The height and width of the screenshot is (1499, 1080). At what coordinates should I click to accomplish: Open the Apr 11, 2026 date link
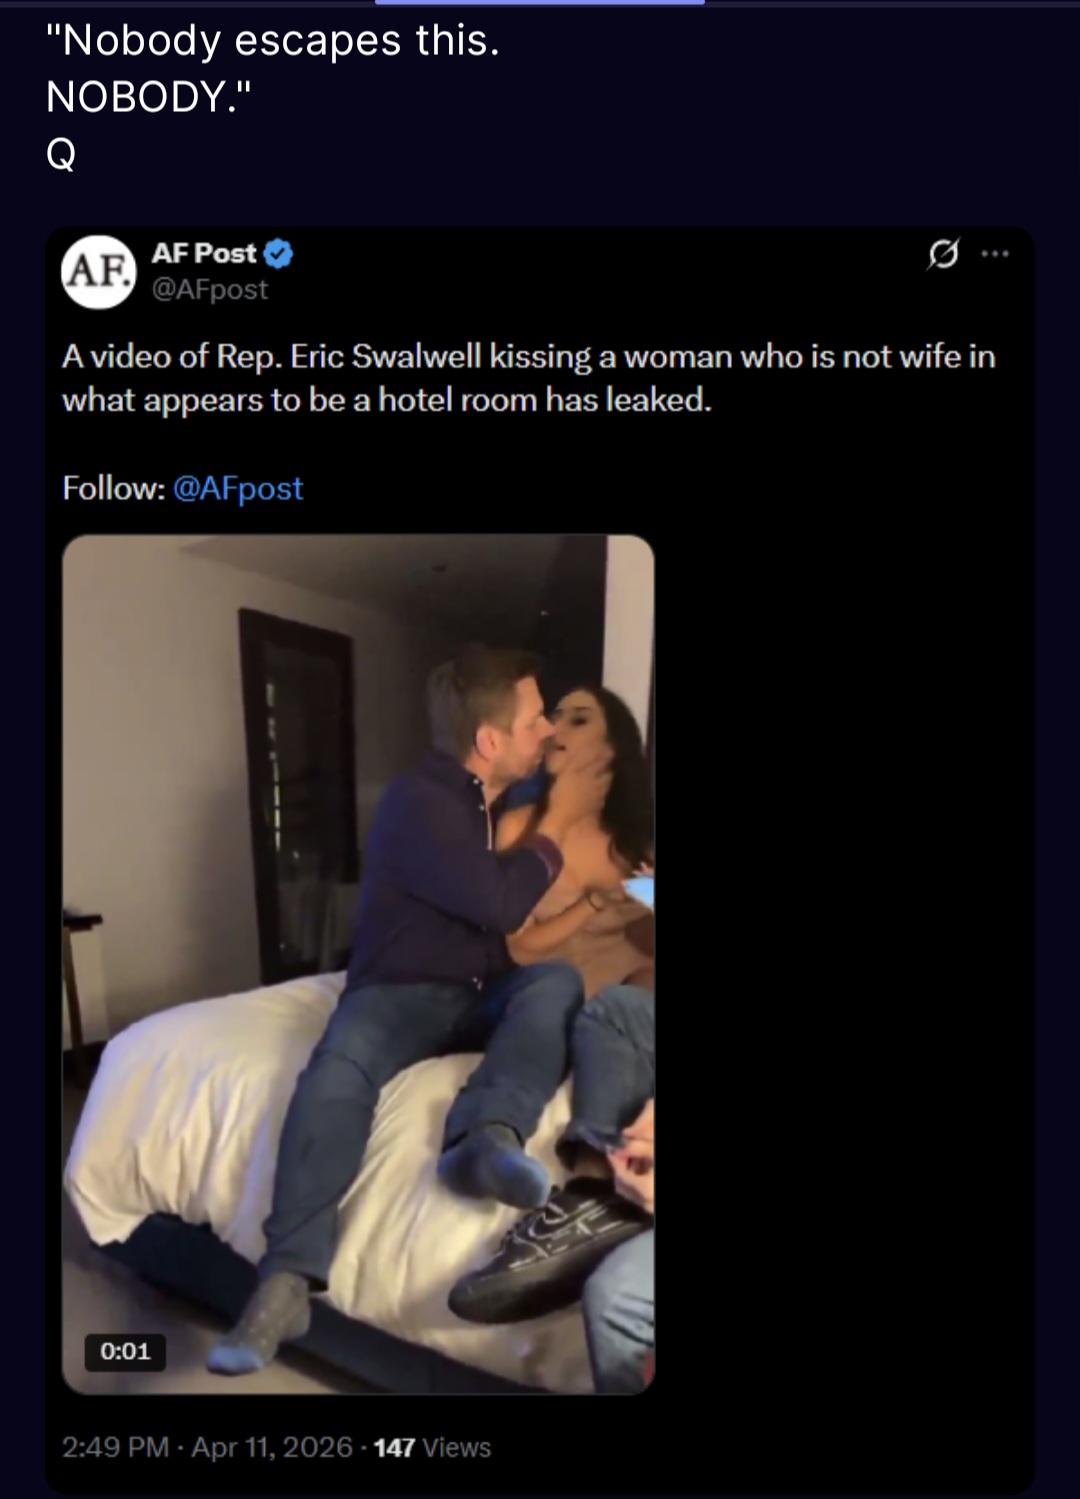[272, 1447]
